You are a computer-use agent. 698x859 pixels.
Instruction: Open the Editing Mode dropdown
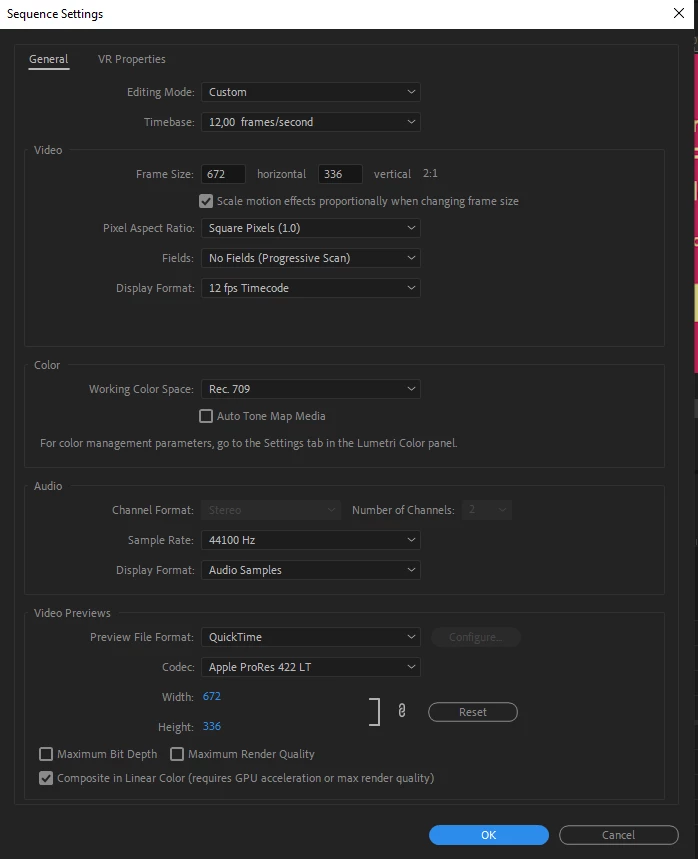click(311, 92)
